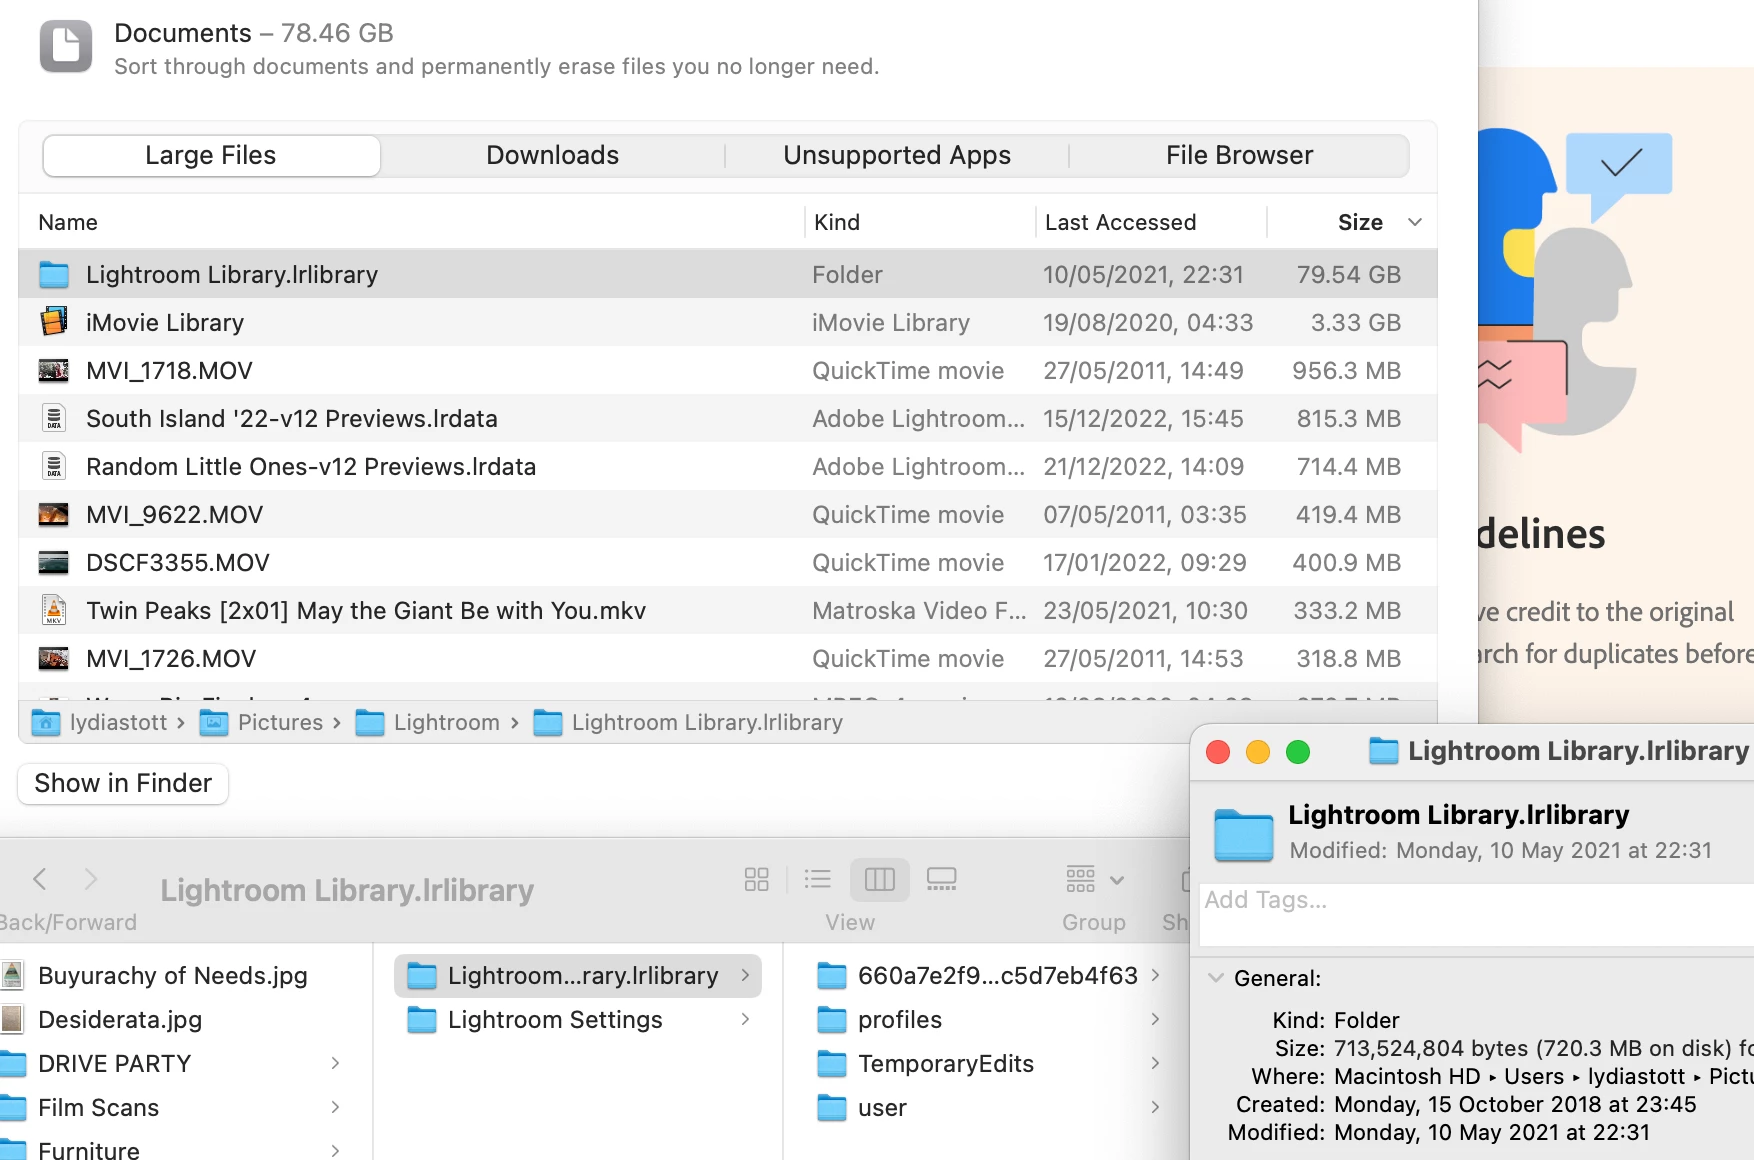
Task: Click large folder icon in Info window
Action: (1243, 834)
